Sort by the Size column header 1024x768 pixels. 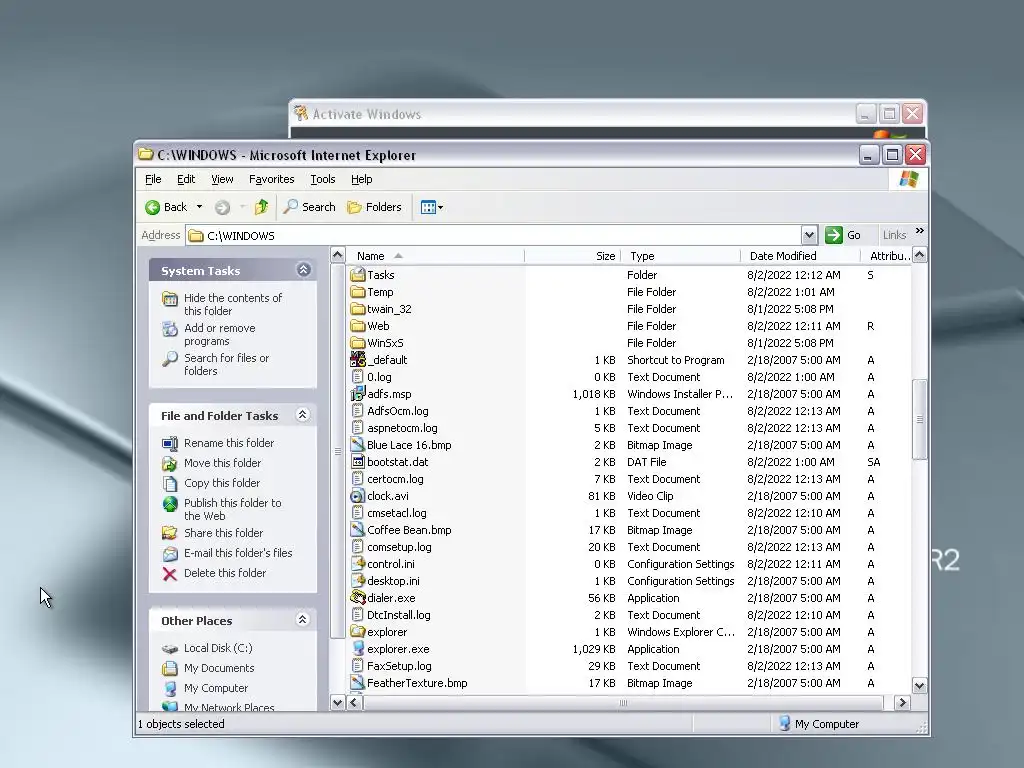[573, 256]
